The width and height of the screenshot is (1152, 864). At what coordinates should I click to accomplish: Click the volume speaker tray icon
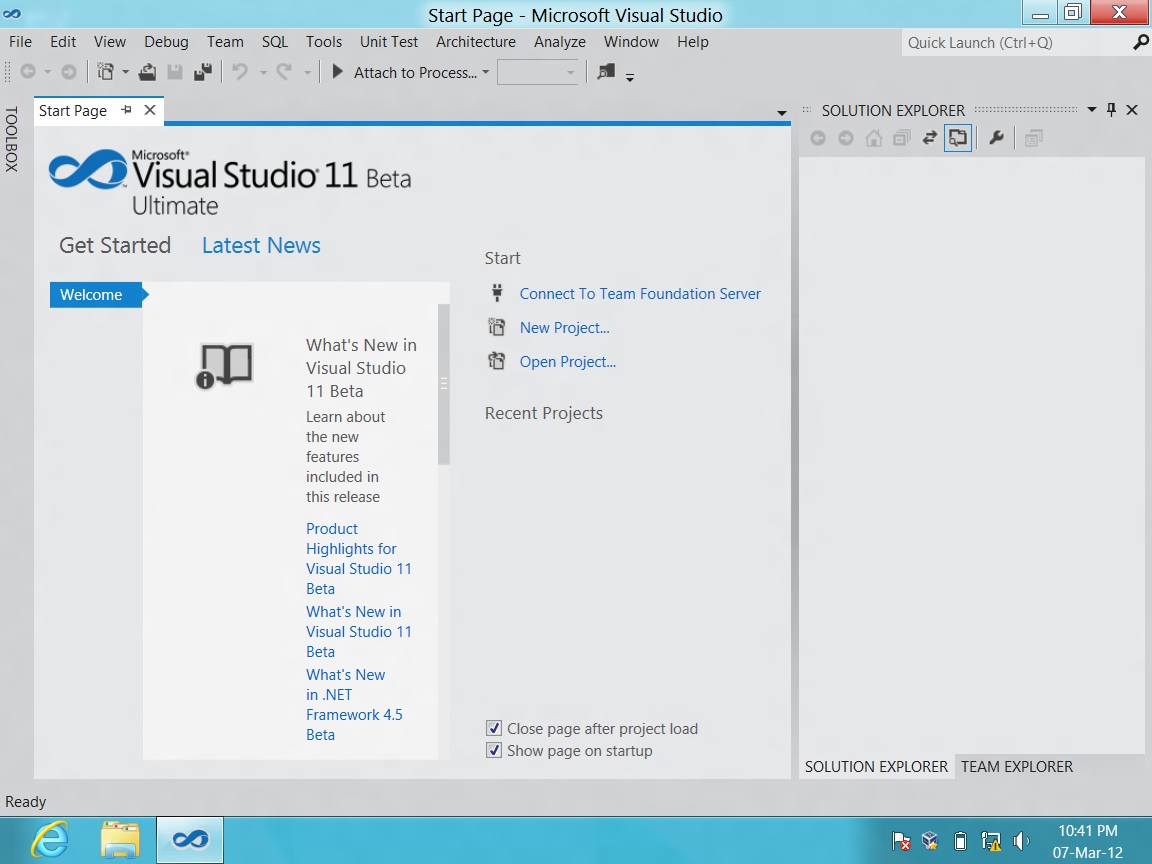click(1021, 840)
